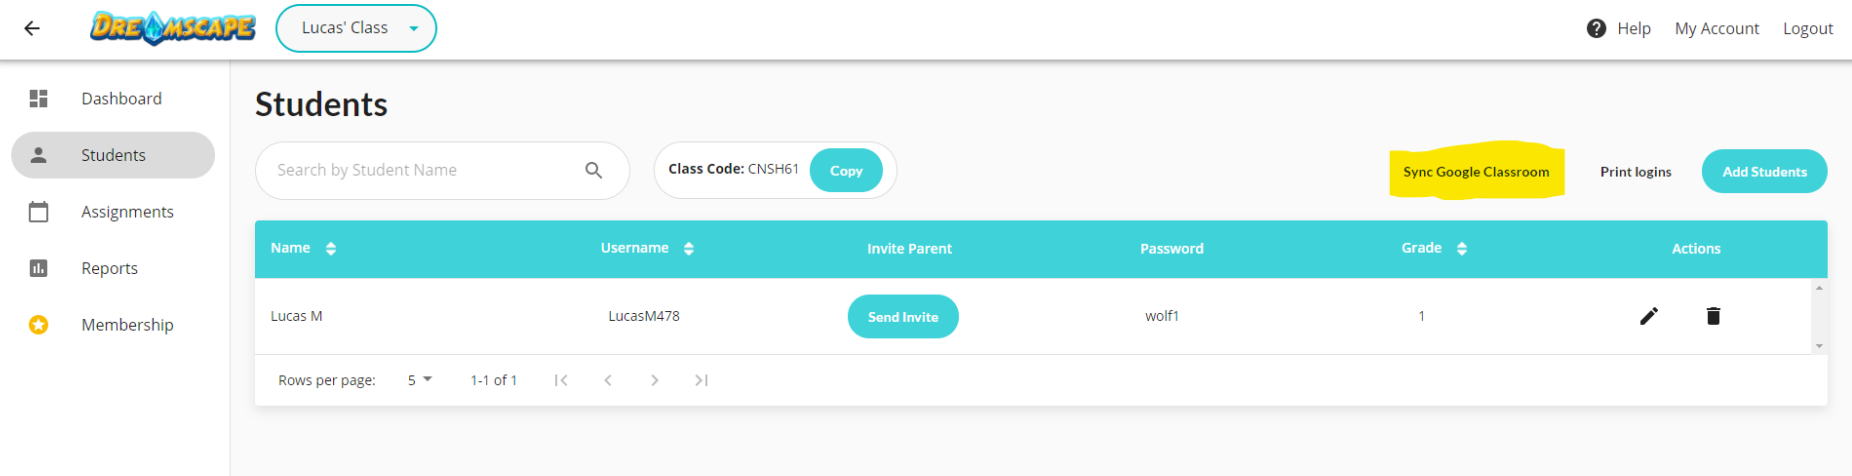This screenshot has width=1852, height=476.
Task: Expand the Rows per page selector
Action: click(x=420, y=380)
